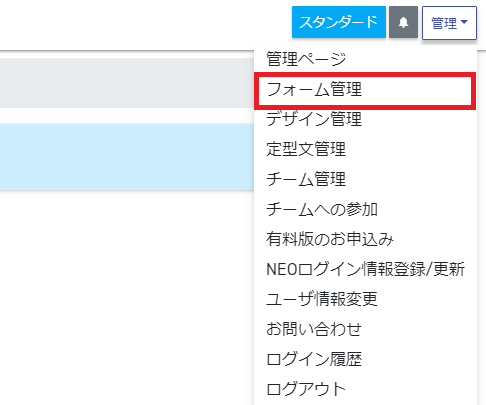Click the gray header bar area
Viewport: 486px width, 405px height.
click(127, 83)
